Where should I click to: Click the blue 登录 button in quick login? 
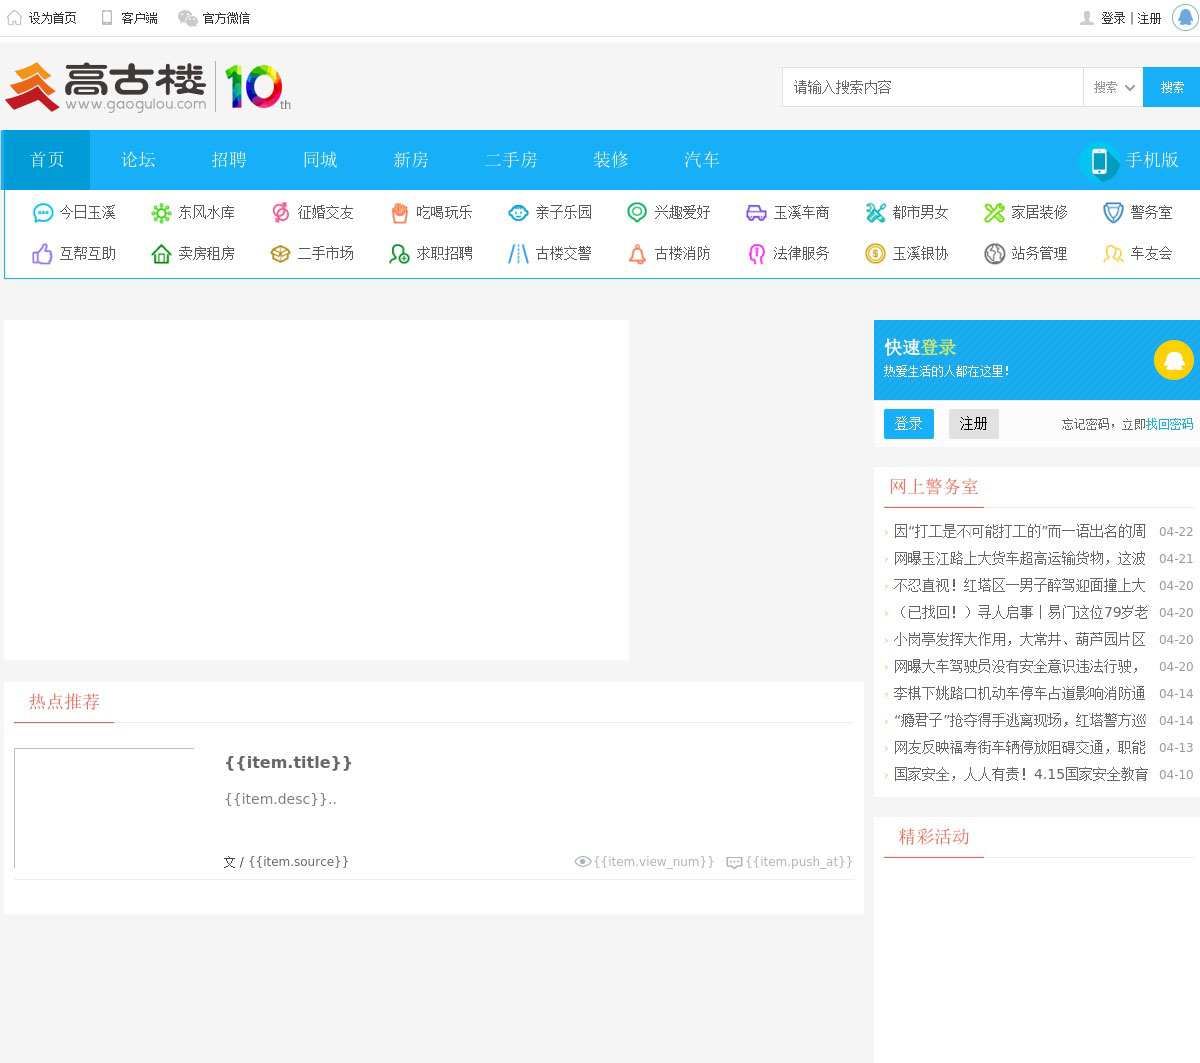908,424
